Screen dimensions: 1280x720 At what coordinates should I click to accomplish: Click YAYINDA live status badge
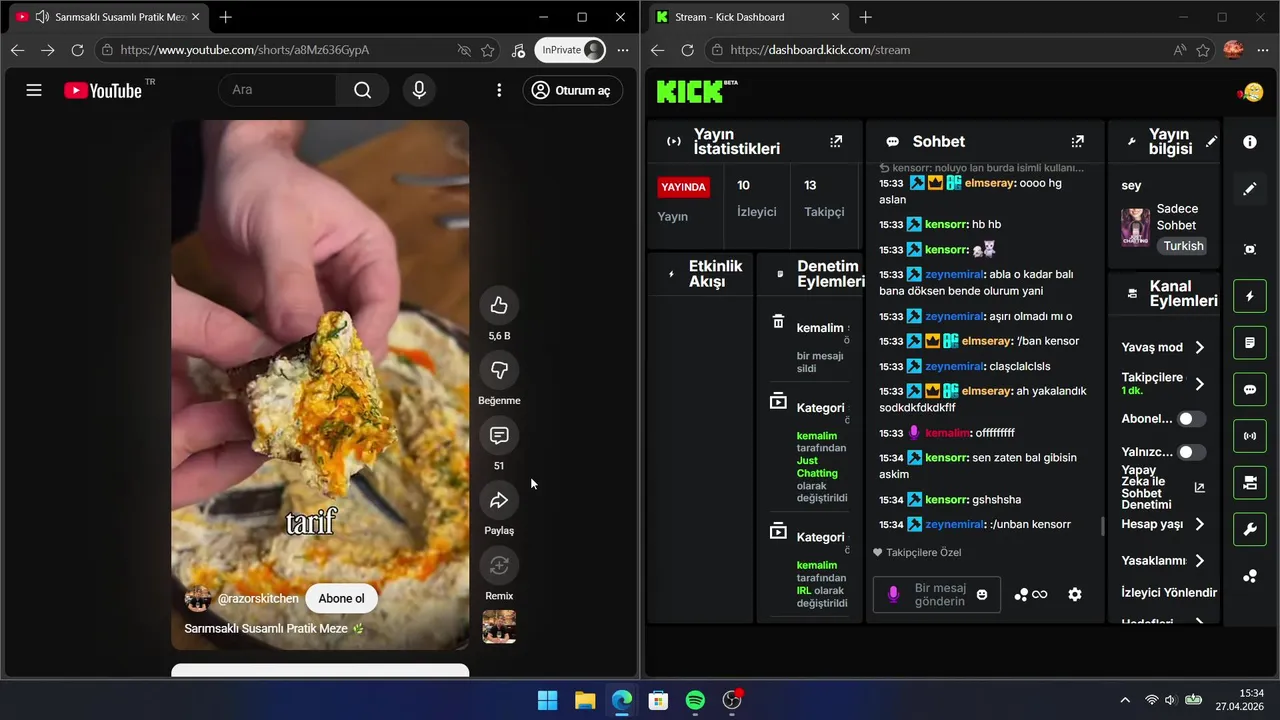click(x=684, y=187)
